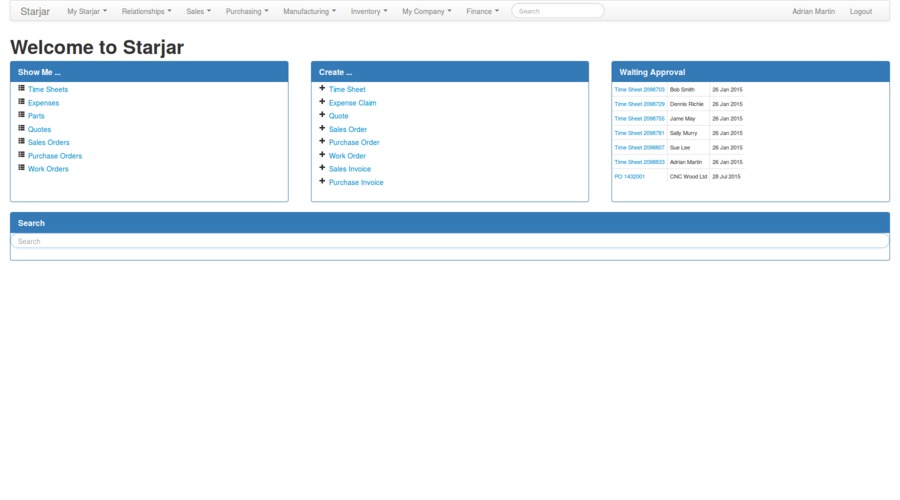The height and width of the screenshot is (500, 900).
Task: Open Sue Lee's time sheet link
Action: (639, 148)
